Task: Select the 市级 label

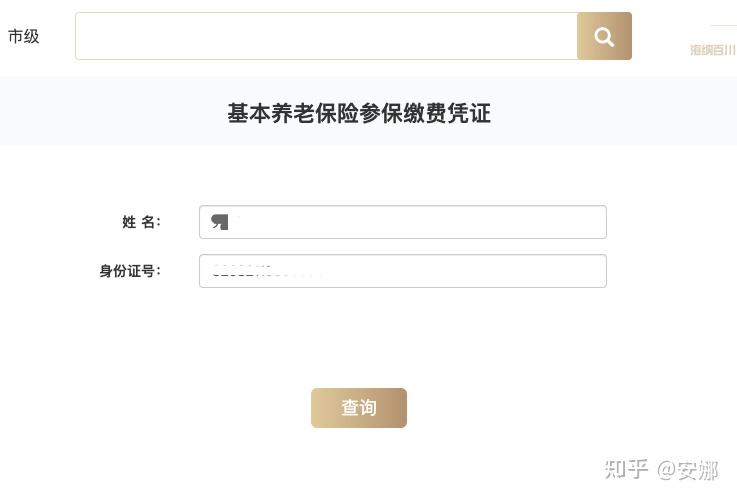Action: [x=24, y=37]
